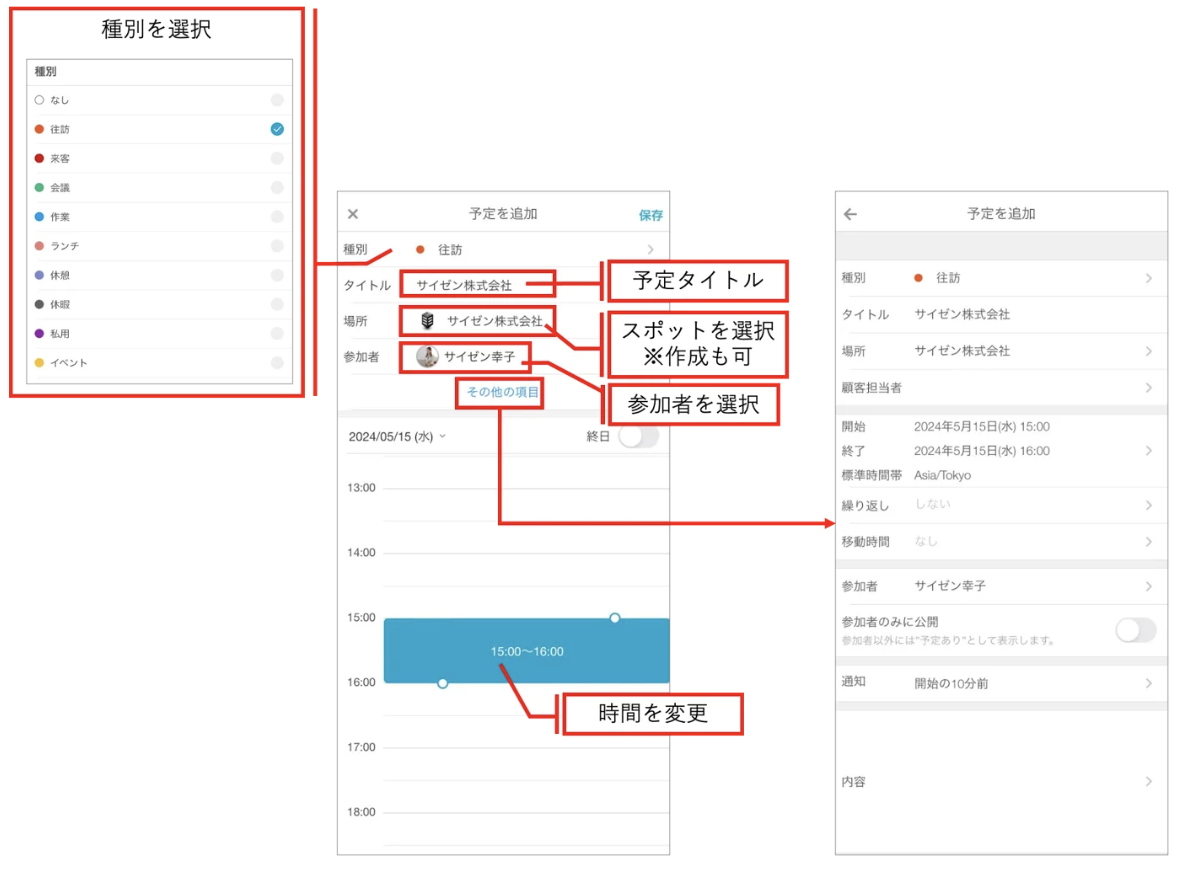Click the top handle of time block
Viewport: 1184px width, 870px height.
click(615, 618)
